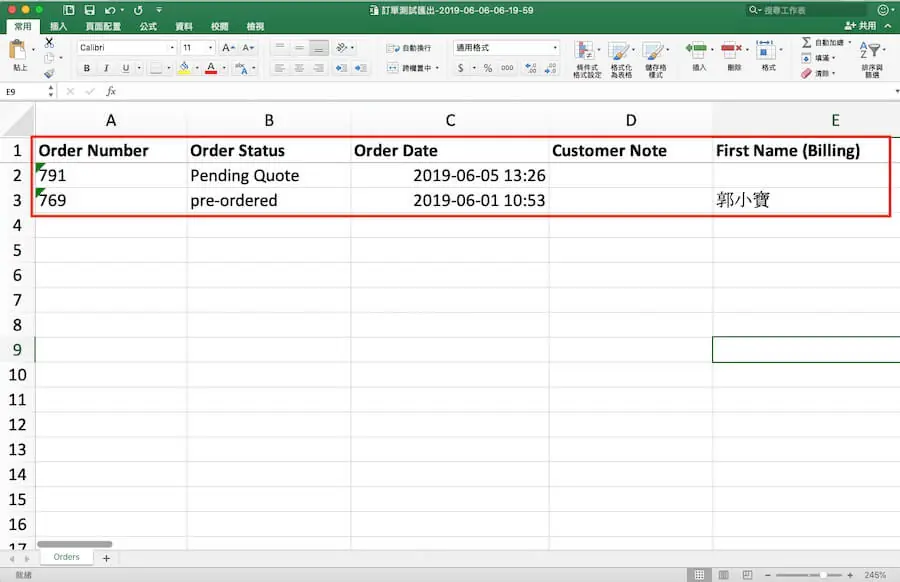Toggle top vertical alignment

(x=280, y=48)
